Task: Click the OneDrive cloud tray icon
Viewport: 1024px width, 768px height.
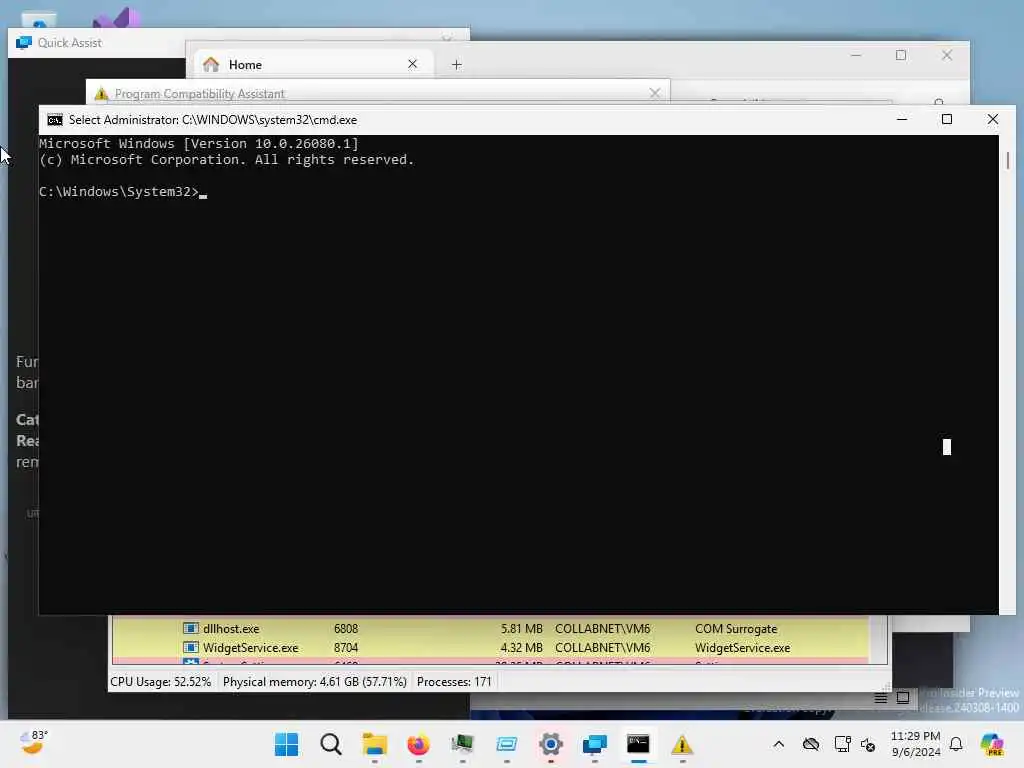Action: [810, 744]
